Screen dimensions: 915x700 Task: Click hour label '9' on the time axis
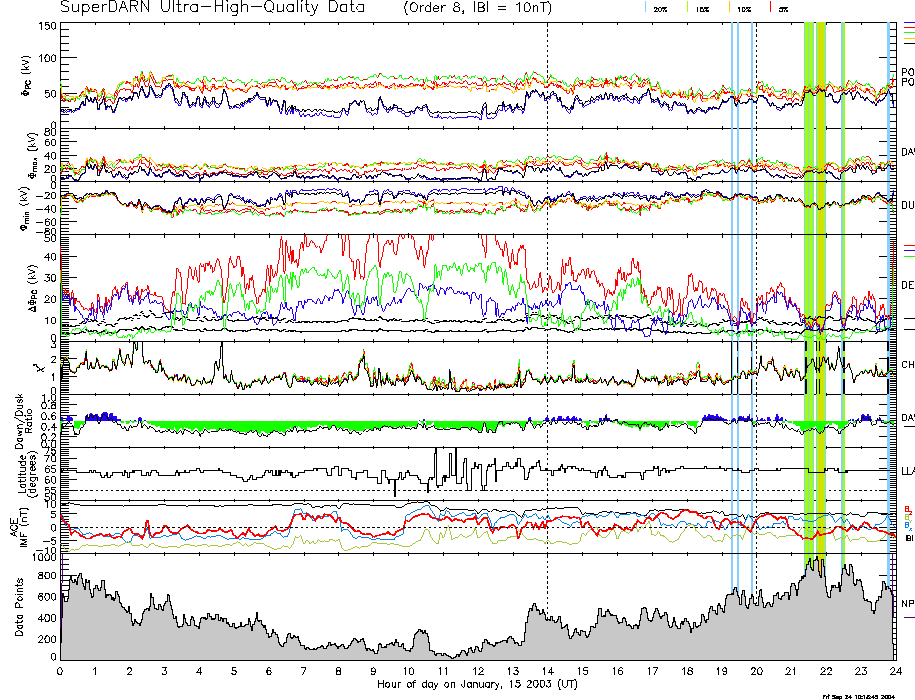373,671
